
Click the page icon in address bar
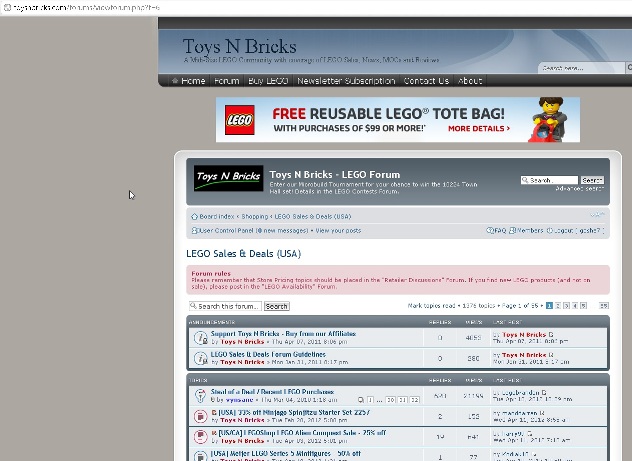(7, 7)
